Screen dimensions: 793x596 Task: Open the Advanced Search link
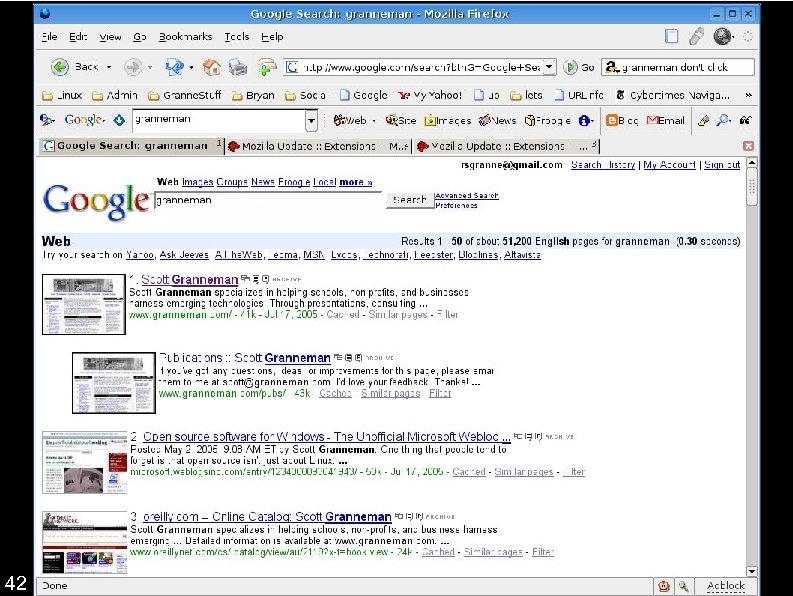click(466, 195)
